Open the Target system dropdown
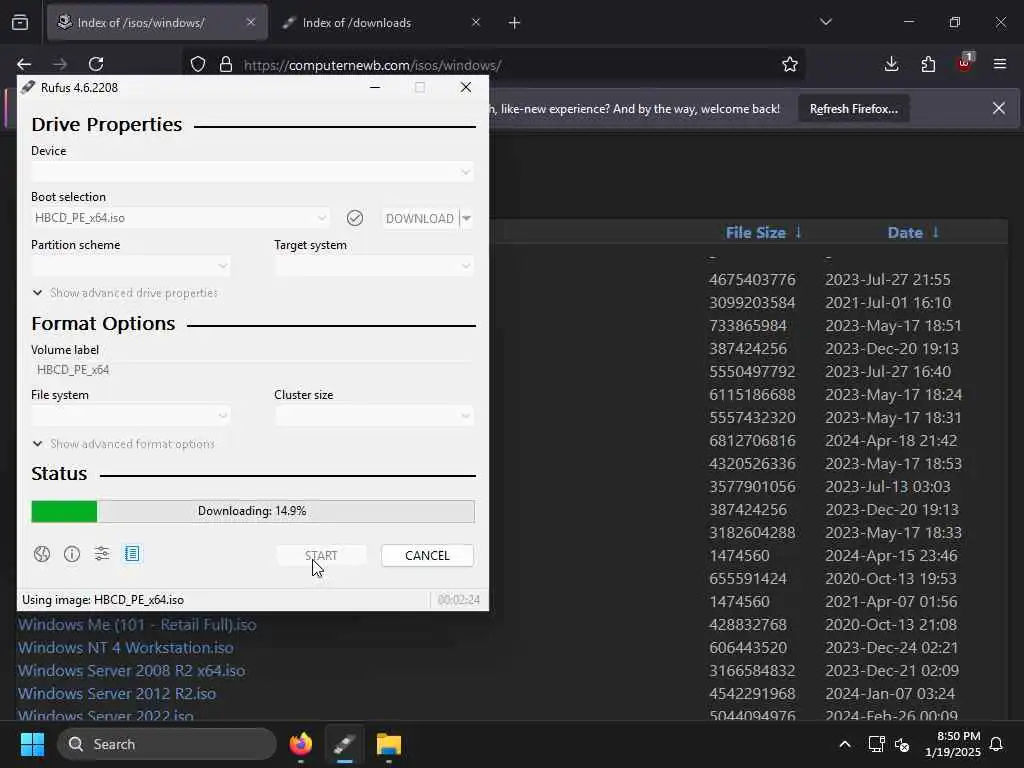Screen dimensions: 1024x768 point(374,266)
